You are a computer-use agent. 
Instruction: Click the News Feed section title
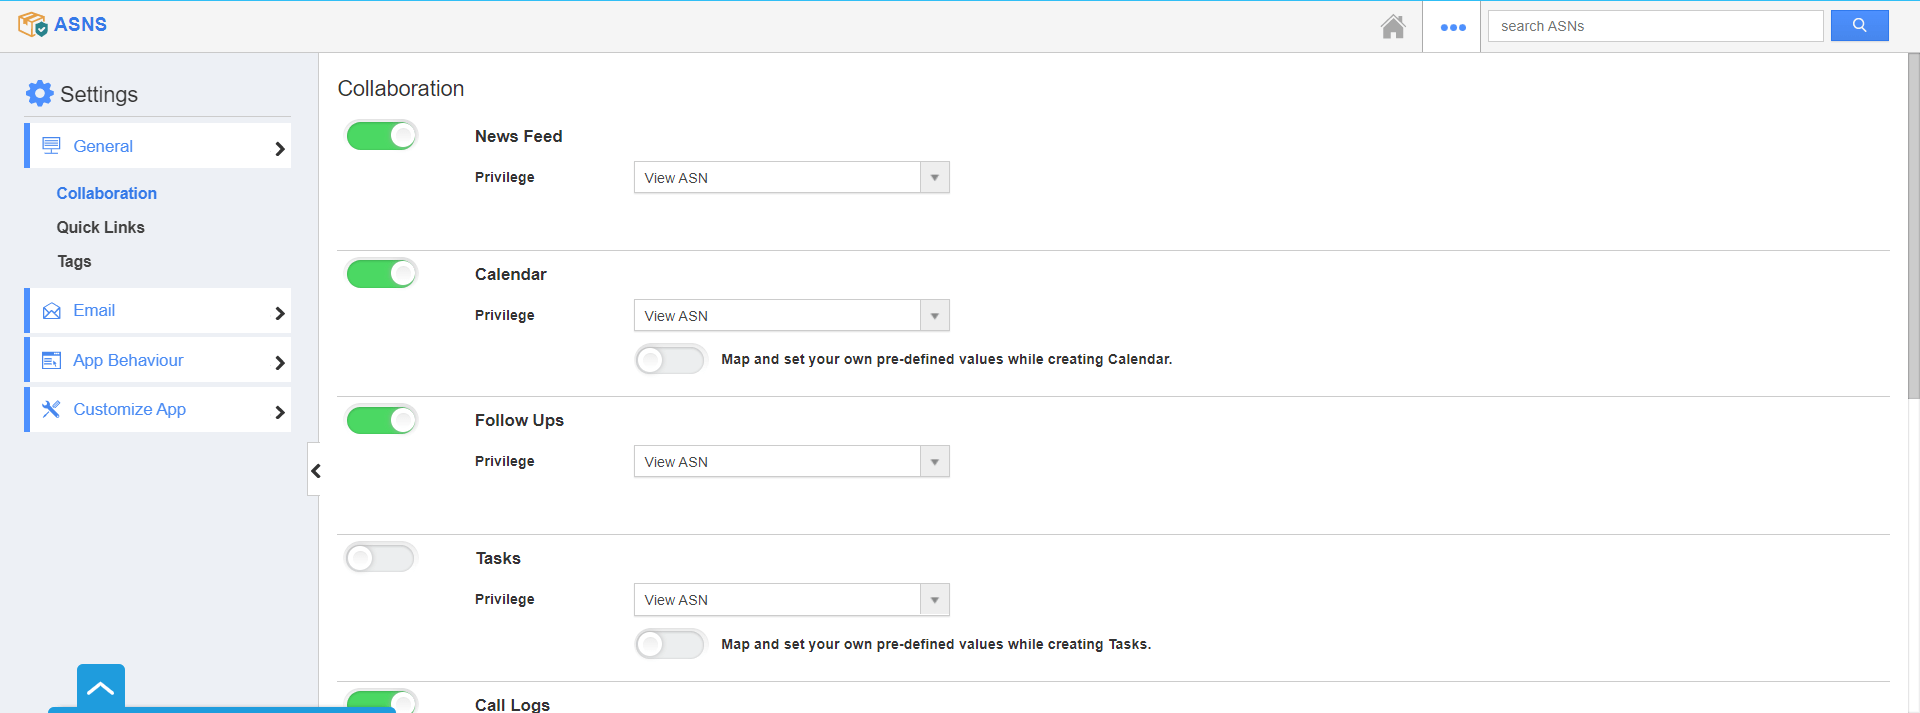click(518, 136)
